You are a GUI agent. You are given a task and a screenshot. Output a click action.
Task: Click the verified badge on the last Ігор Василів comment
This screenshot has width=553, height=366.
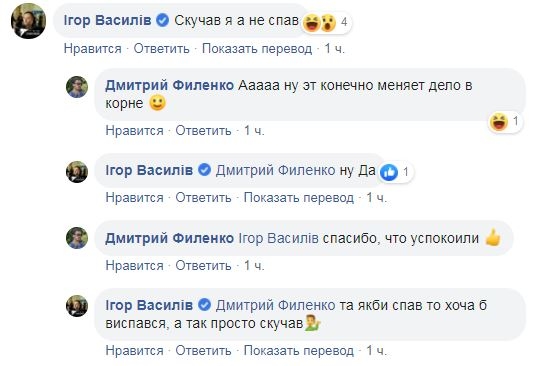(204, 305)
